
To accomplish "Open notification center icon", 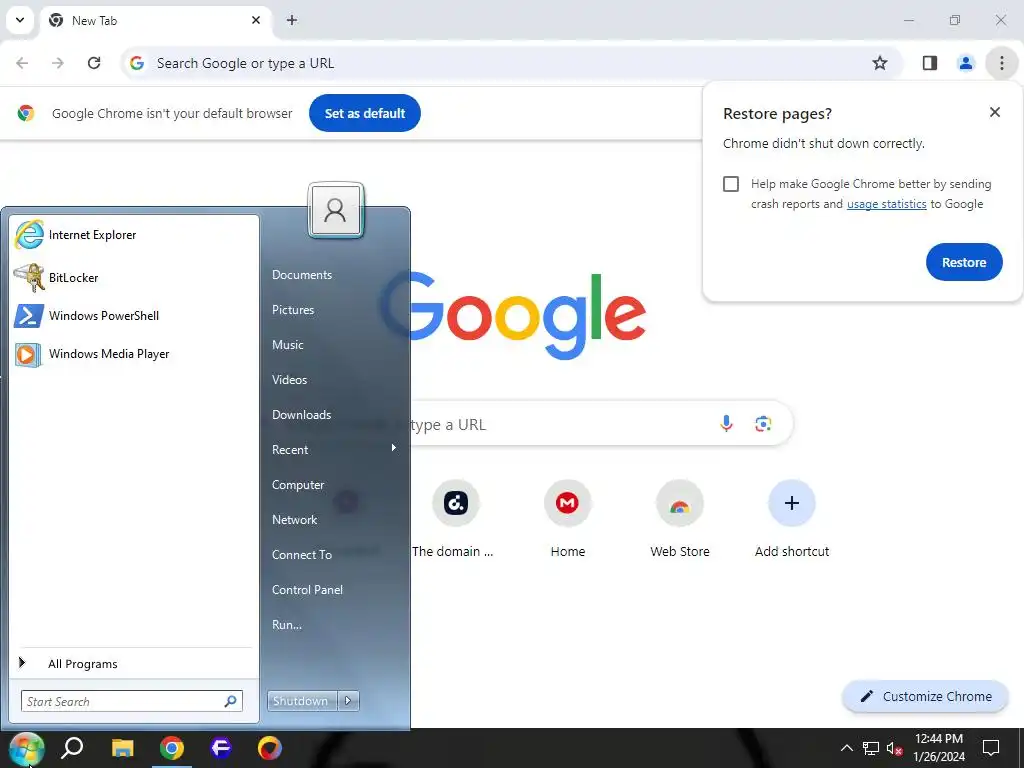I will tap(991, 748).
